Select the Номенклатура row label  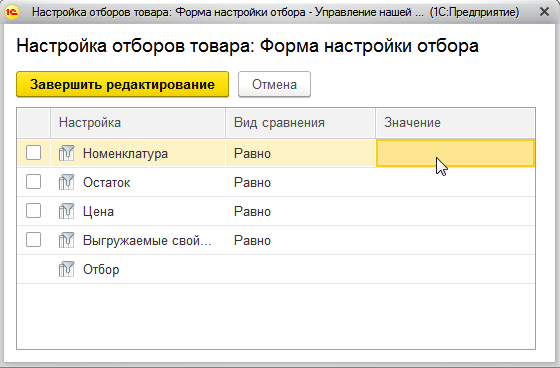coord(125,154)
